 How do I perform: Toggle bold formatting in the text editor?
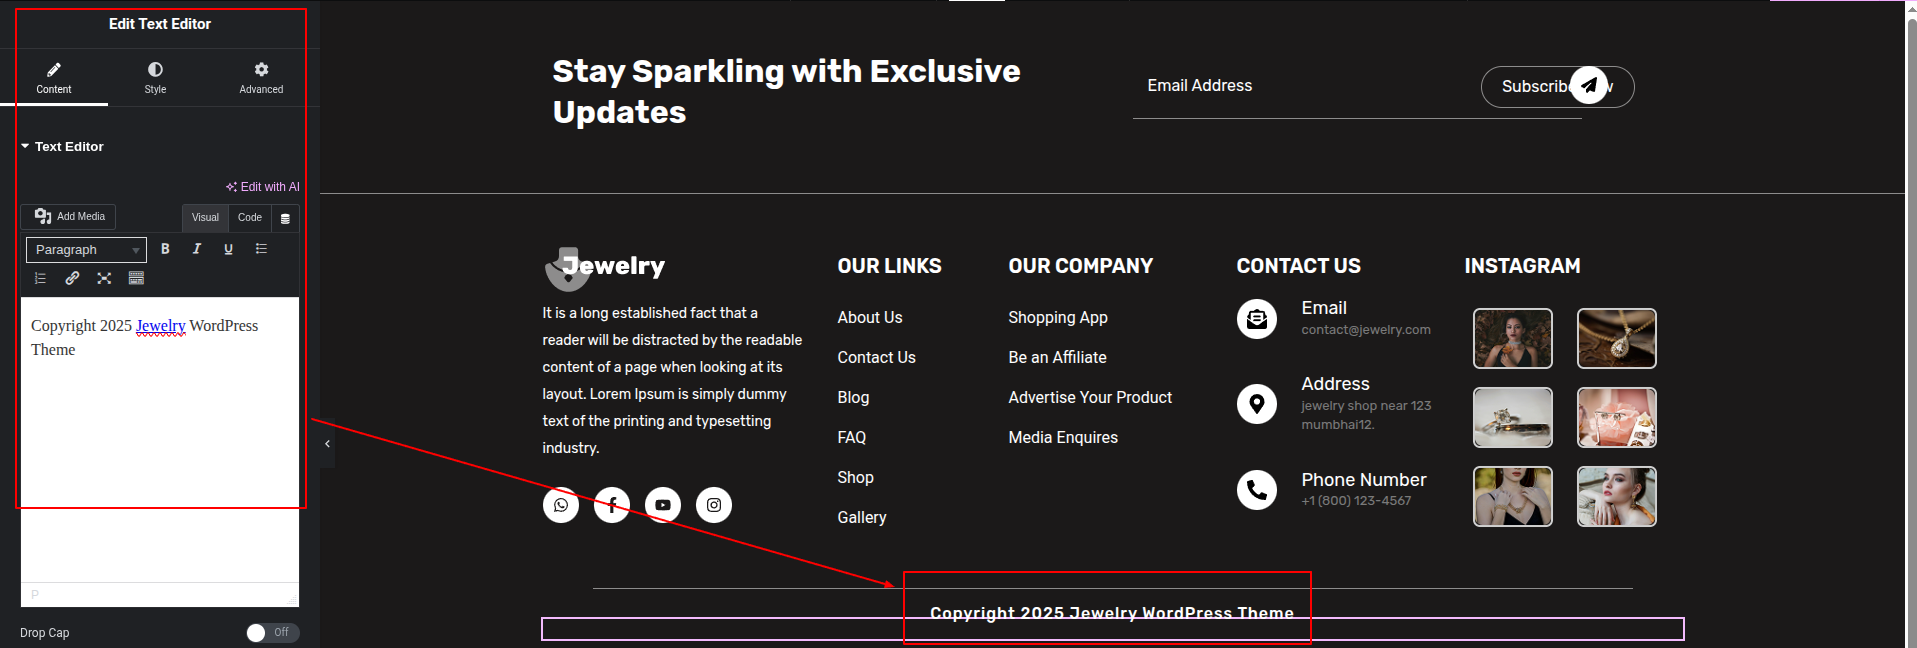165,249
